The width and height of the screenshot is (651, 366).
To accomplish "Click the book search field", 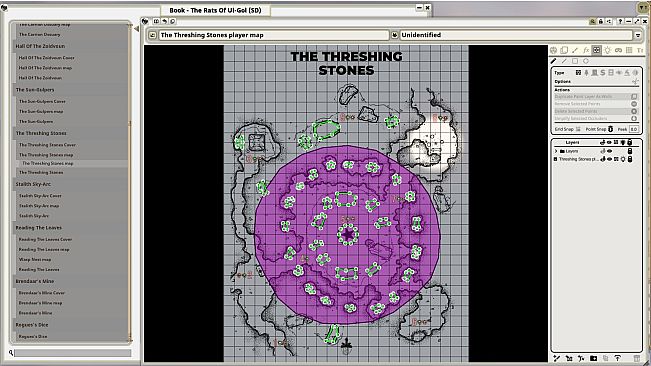I will click(73, 353).
